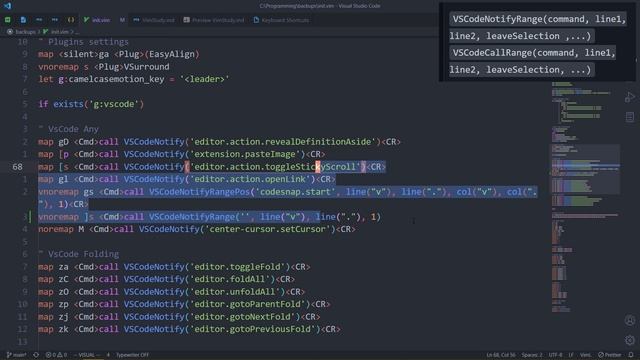The image size is (640, 360).
Task: Click the VS Code logo icon
Action: pyautogui.click(x=7, y=6)
